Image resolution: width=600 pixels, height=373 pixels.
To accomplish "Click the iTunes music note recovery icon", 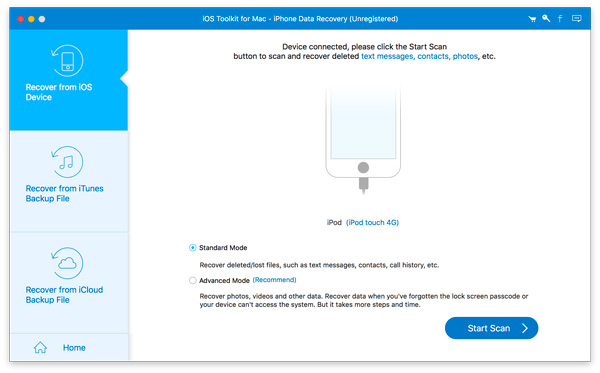I will pyautogui.click(x=67, y=162).
